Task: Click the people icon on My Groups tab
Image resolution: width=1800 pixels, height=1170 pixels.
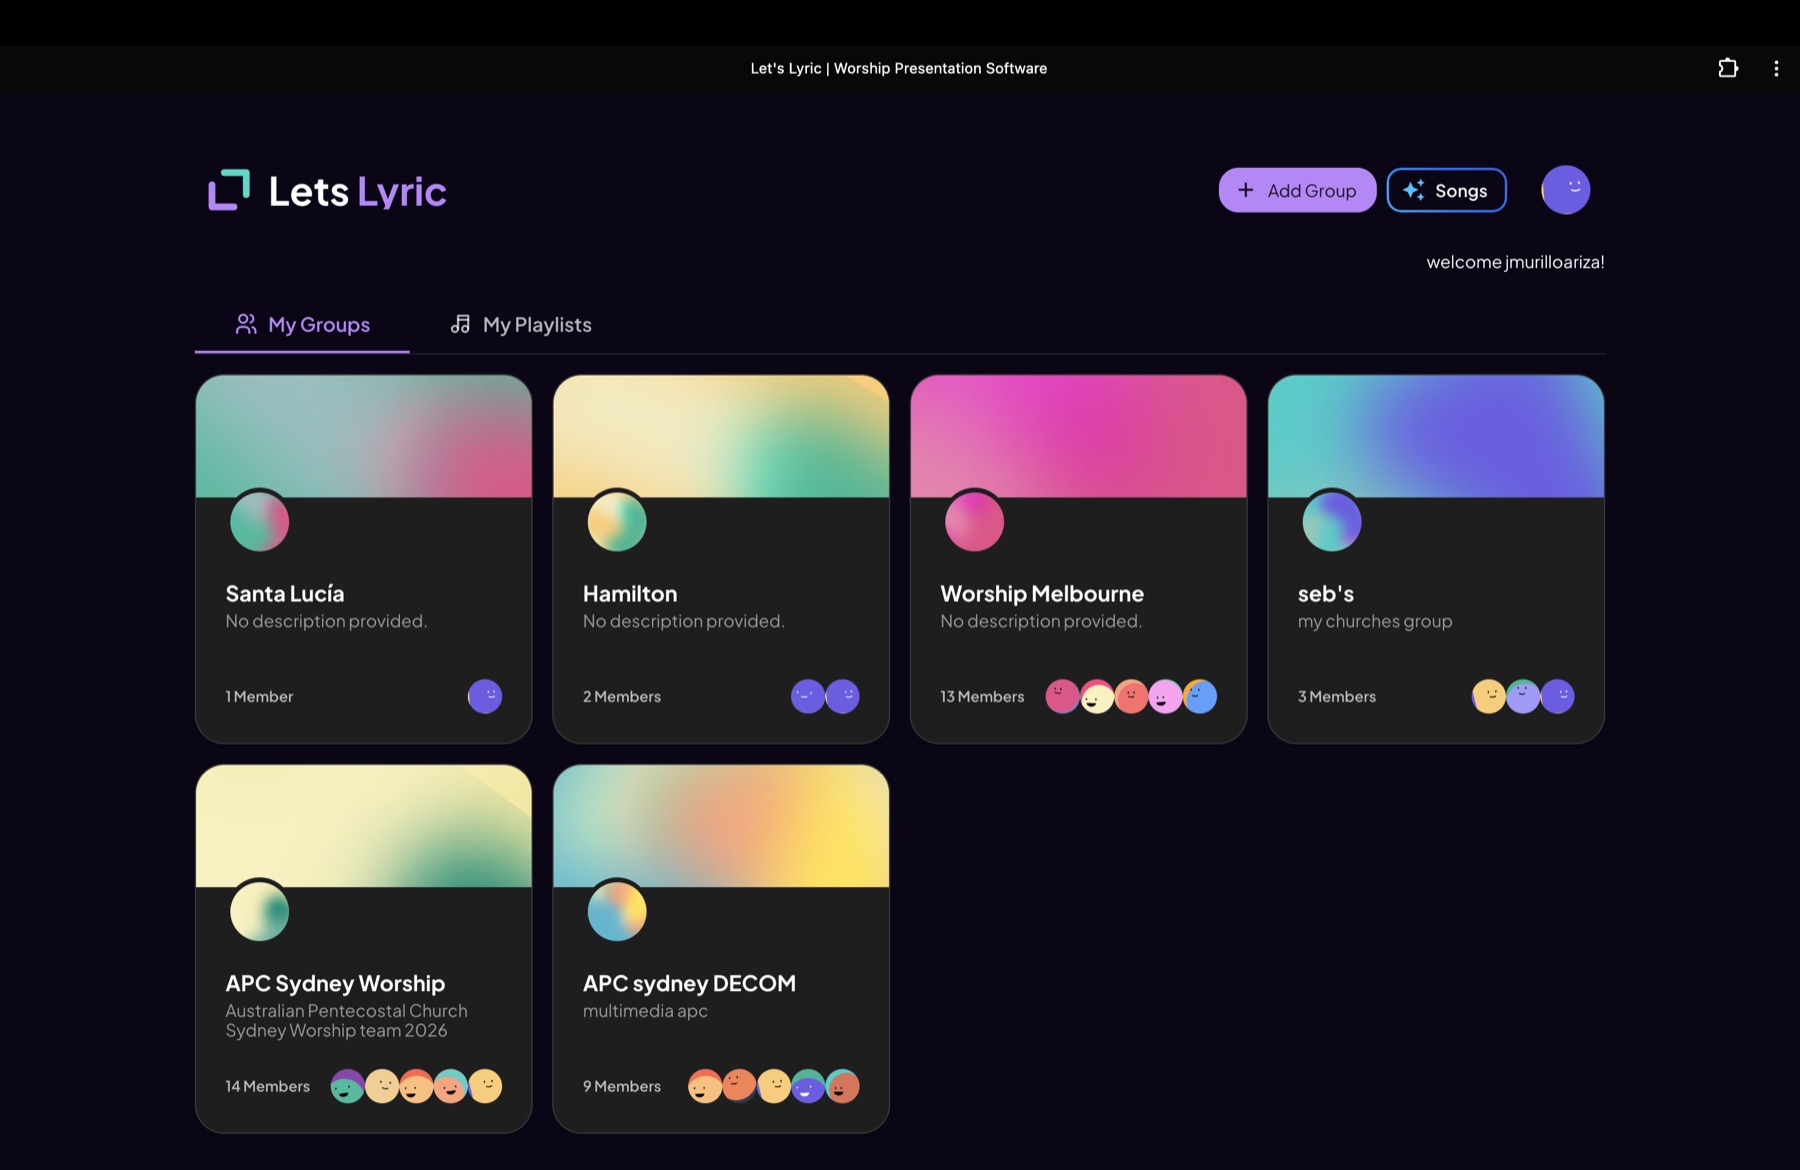Action: [246, 324]
